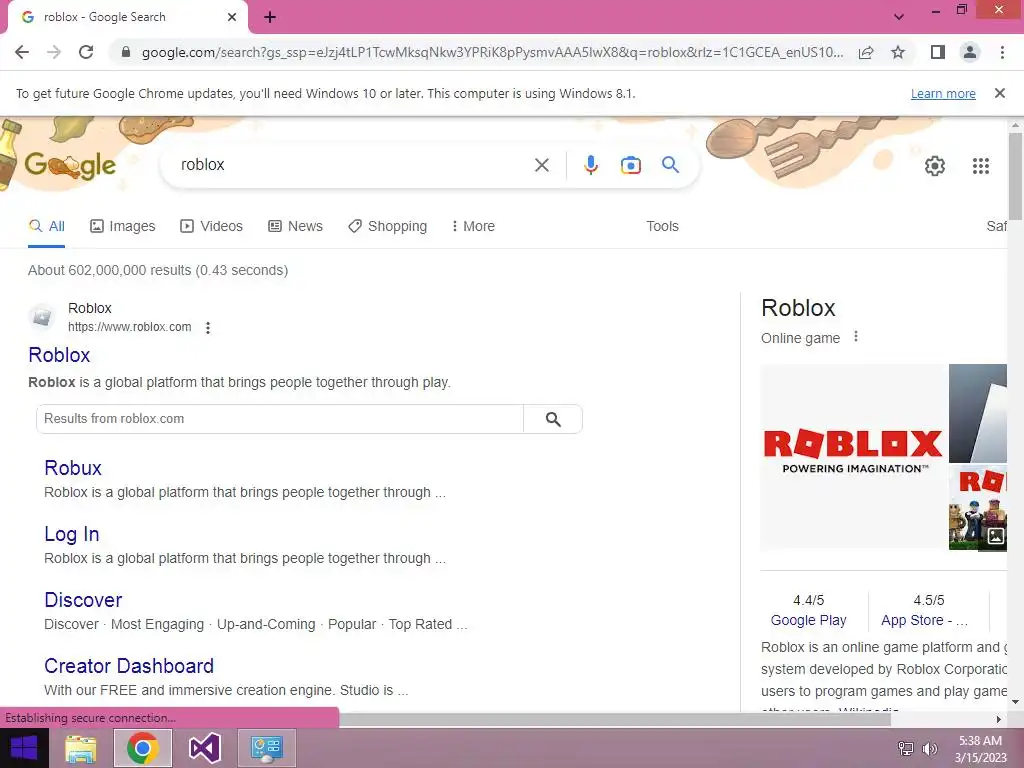Click the forward navigation arrow
1024x768 pixels.
54,52
